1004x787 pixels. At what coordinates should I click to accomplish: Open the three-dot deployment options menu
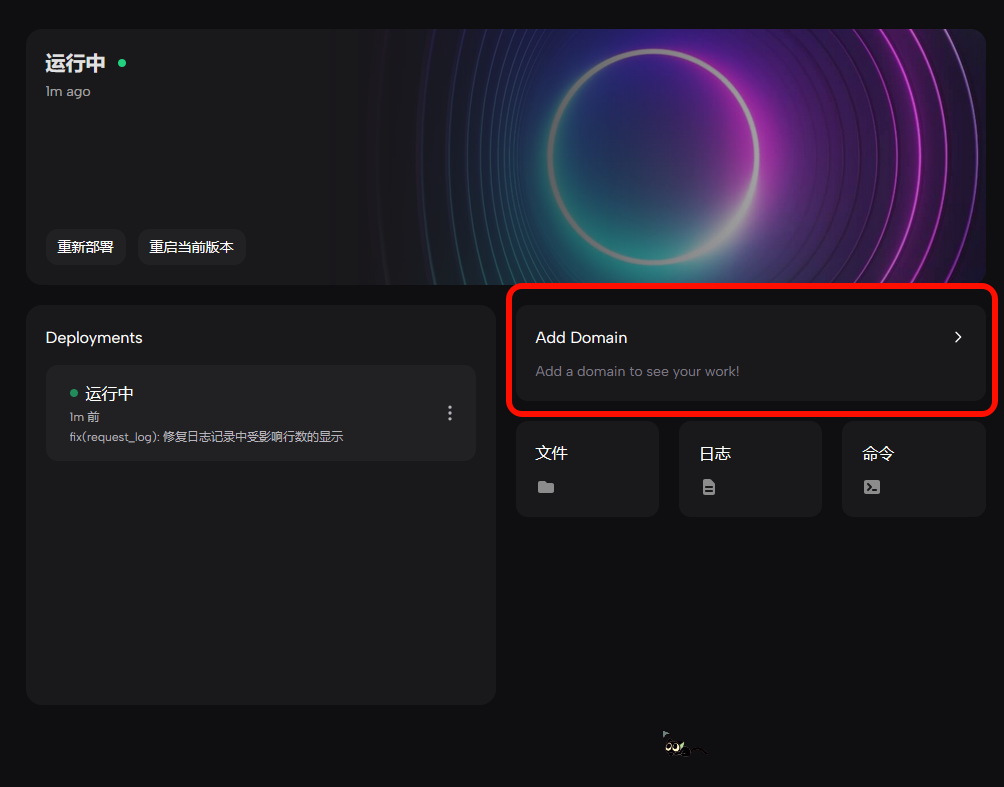(450, 413)
